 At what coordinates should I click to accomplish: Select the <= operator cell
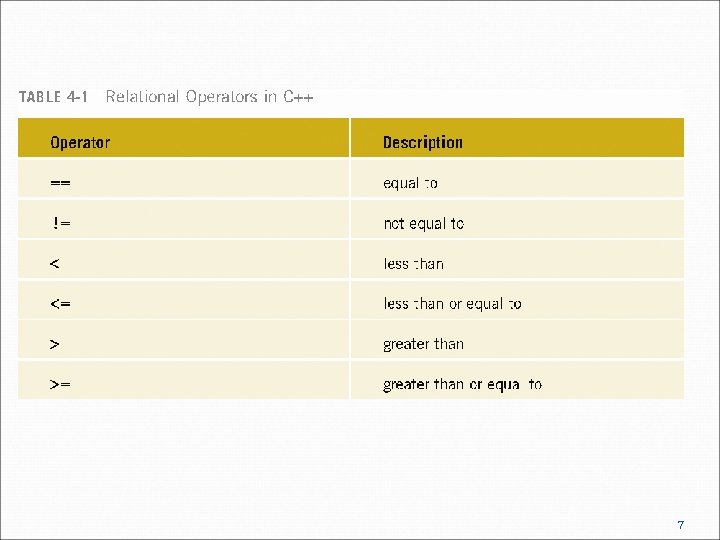pyautogui.click(x=61, y=304)
